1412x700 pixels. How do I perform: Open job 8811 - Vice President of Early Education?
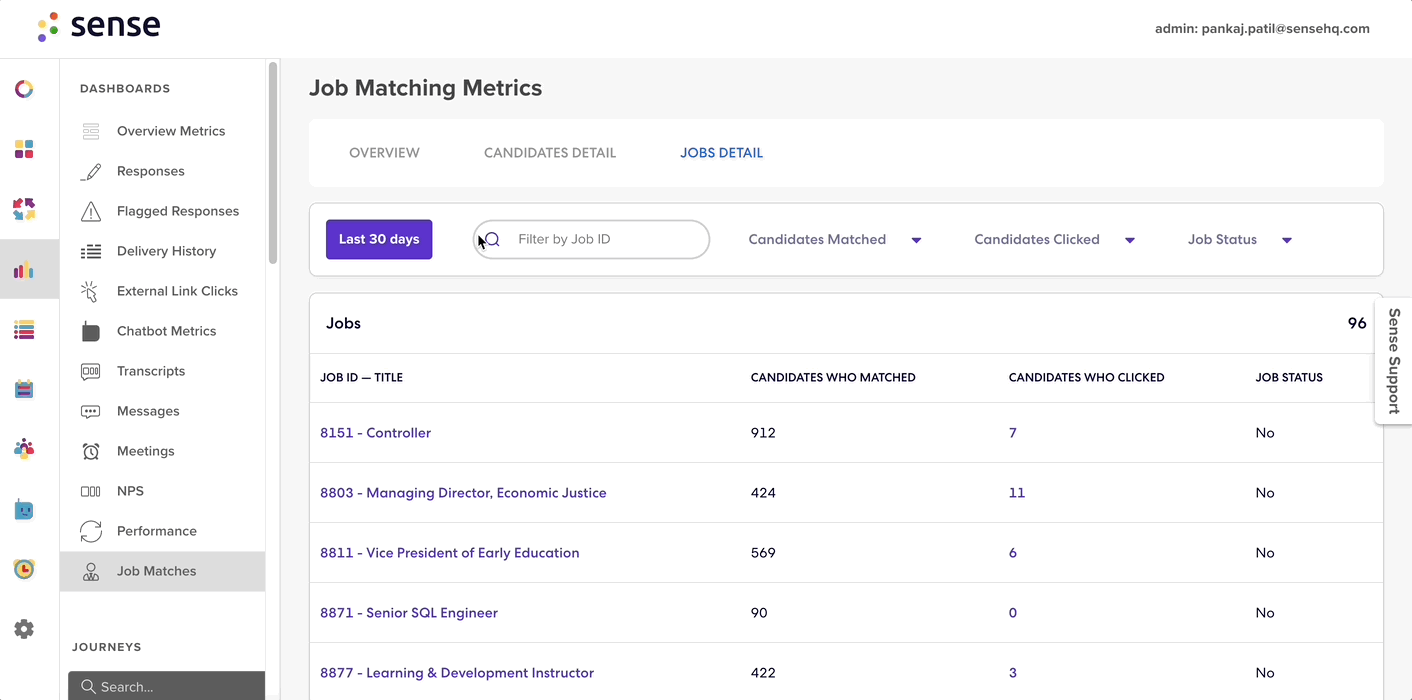450,553
